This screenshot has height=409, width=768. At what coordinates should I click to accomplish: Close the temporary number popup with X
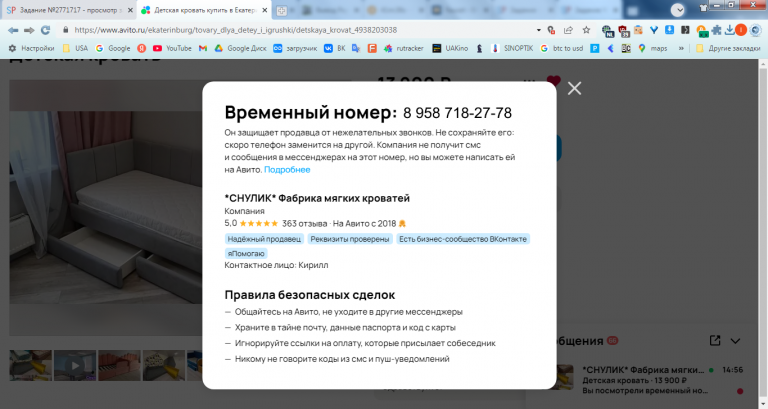click(x=574, y=88)
